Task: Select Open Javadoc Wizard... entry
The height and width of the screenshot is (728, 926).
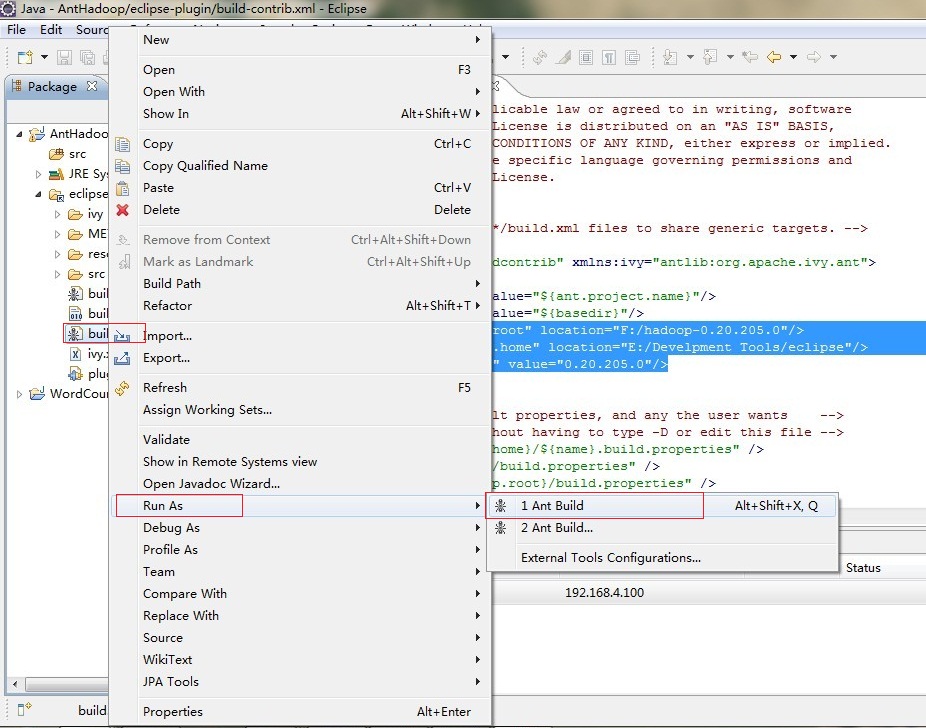Action: (301, 484)
